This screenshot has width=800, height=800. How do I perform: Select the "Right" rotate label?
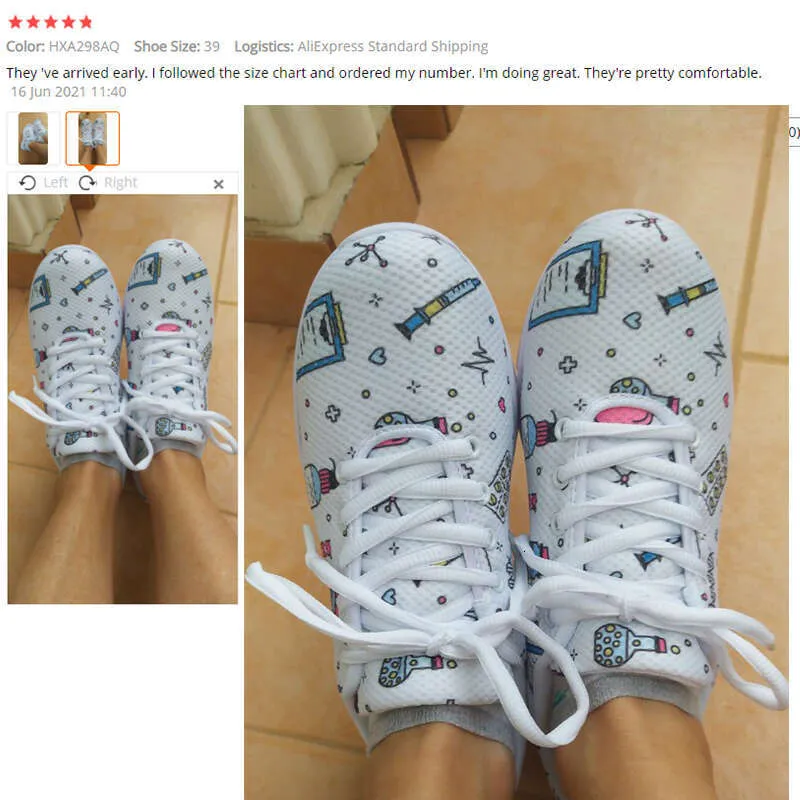tap(120, 182)
